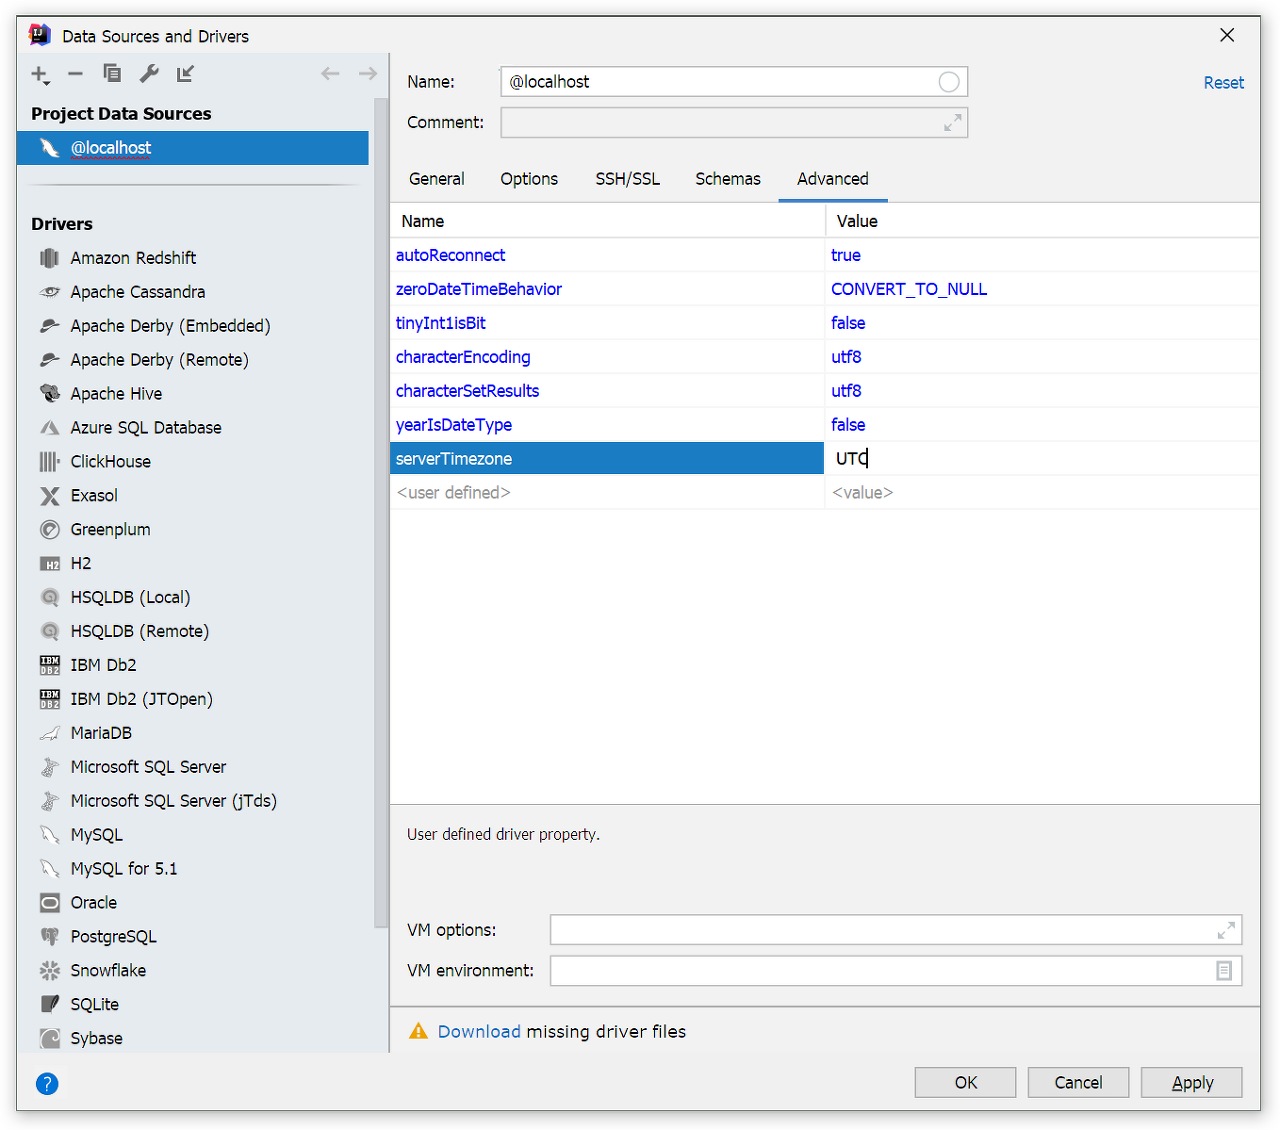This screenshot has height=1130, width=1280.
Task: Add a new data source with plus icon
Action: point(40,74)
